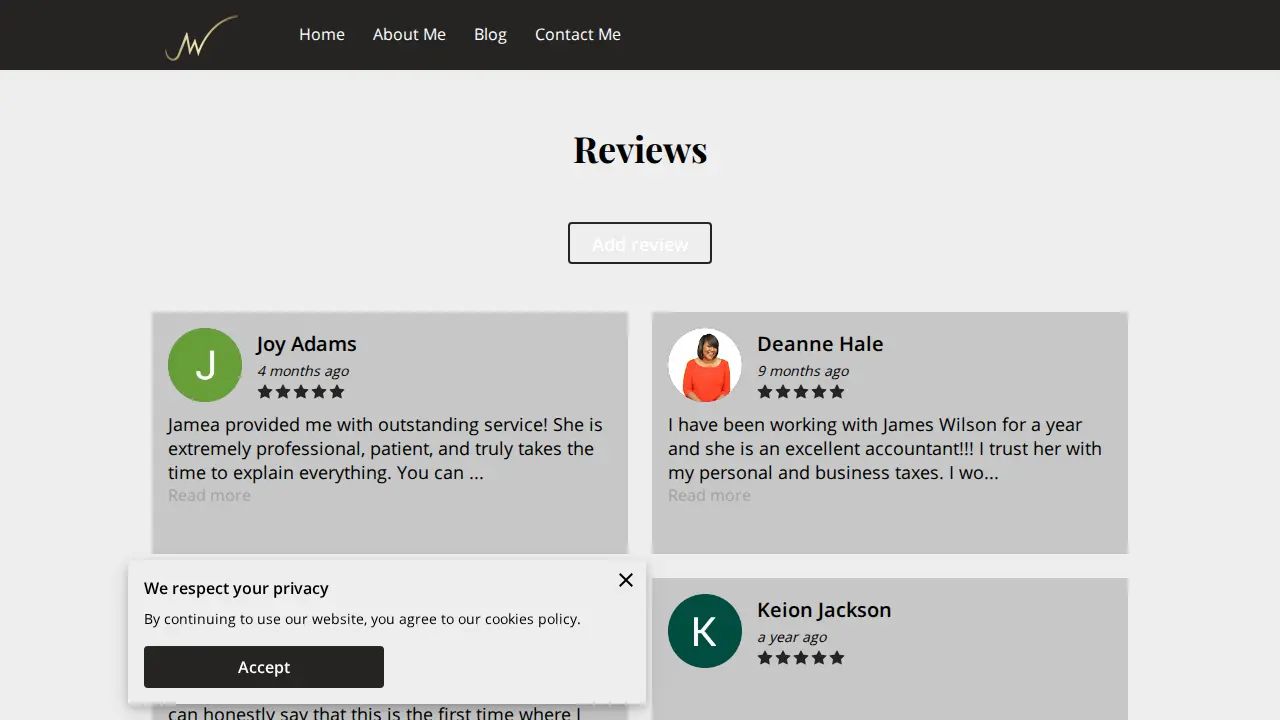Click the Add review button
1280x720 pixels.
(x=640, y=243)
